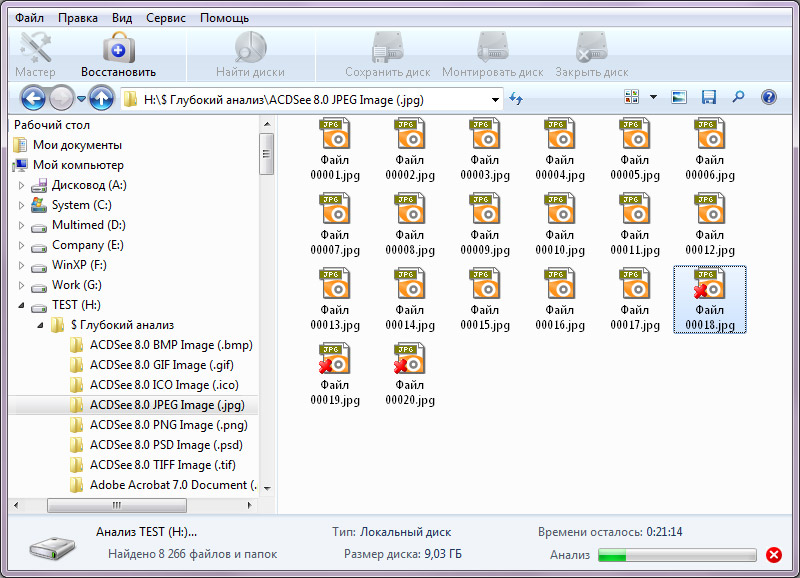Refresh the current folder view
Viewport: 800px width, 578px height.
(x=516, y=98)
